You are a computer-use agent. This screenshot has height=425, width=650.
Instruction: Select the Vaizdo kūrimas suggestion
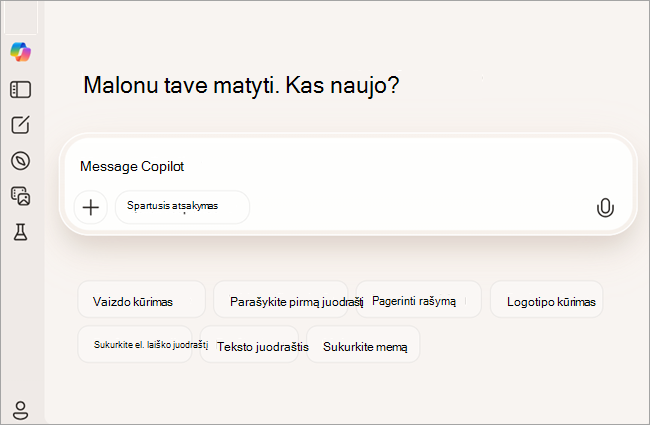pos(141,299)
